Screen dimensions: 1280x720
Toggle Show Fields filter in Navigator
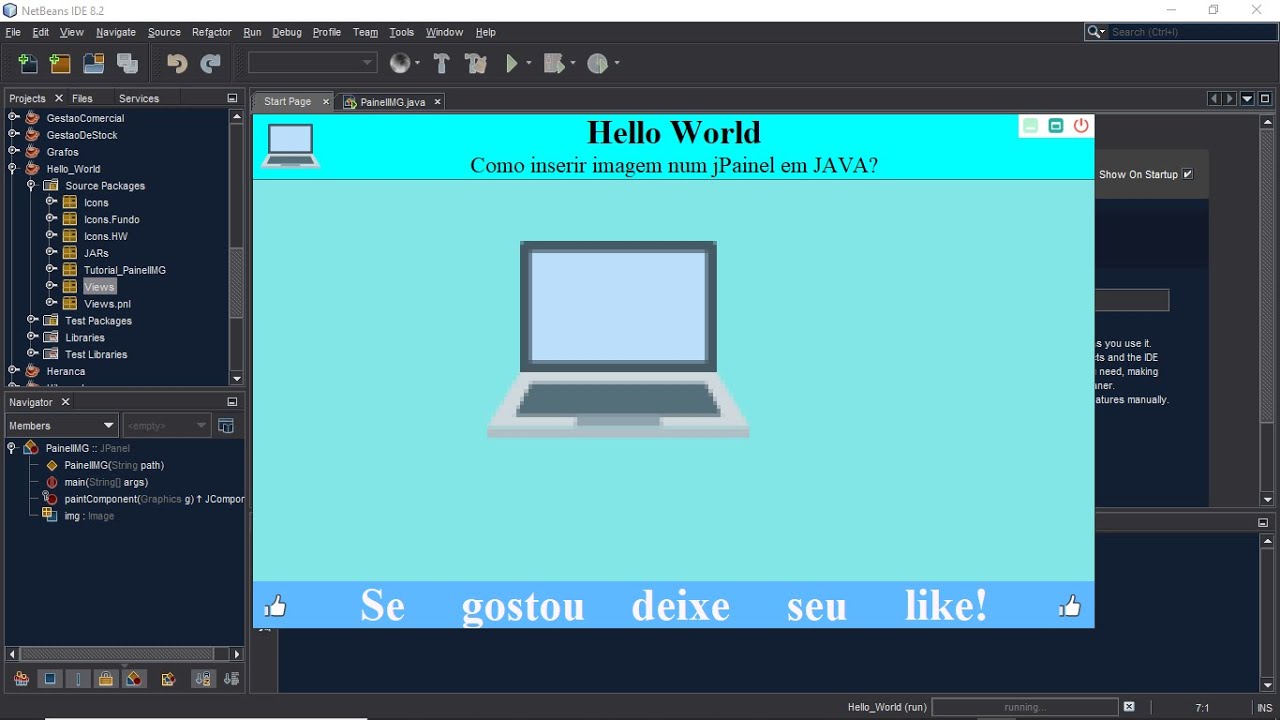pyautogui.click(x=49, y=679)
